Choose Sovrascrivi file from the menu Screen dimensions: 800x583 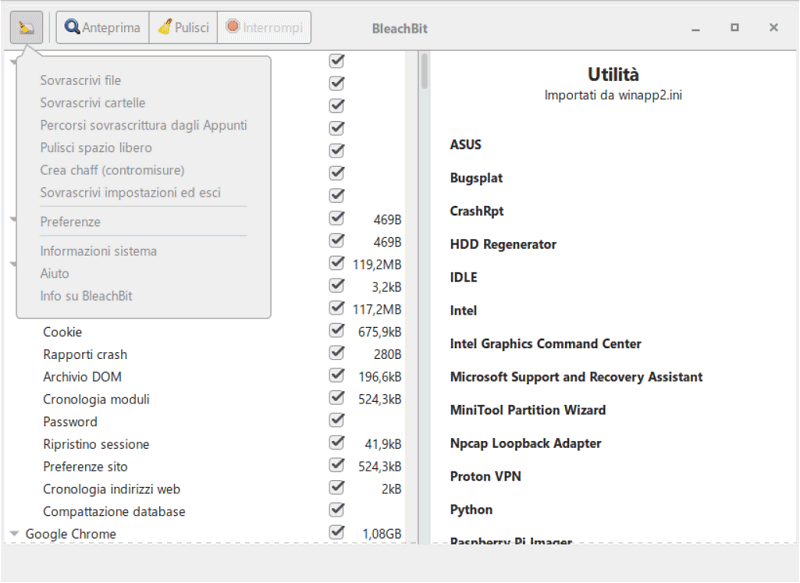click(x=81, y=81)
